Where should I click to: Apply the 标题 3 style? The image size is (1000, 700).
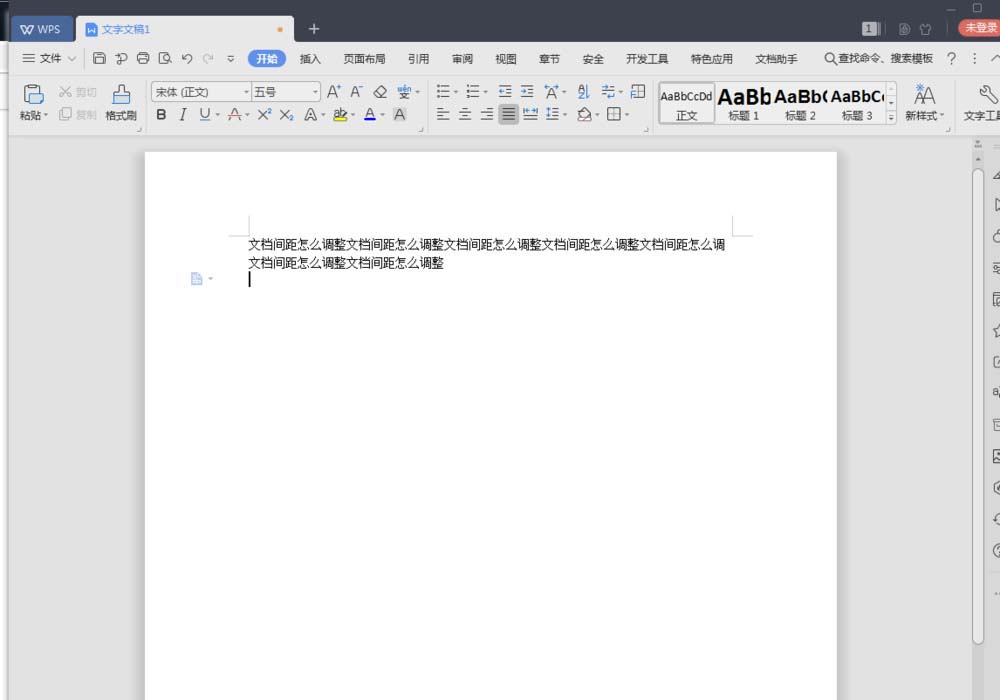(857, 103)
